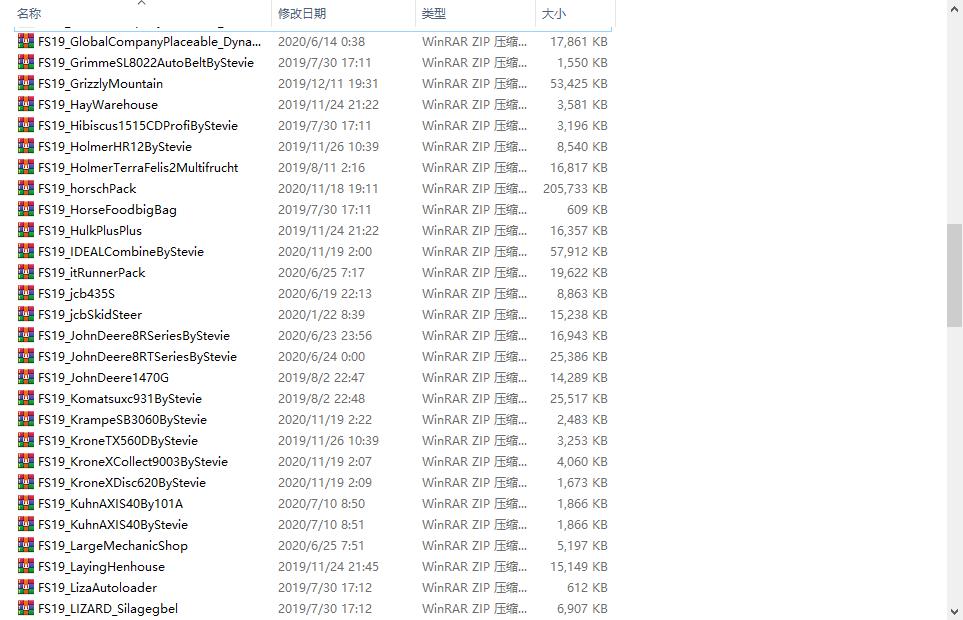Image resolution: width=963 pixels, height=620 pixels.
Task: Click the size value 8,540 KB
Action: [x=582, y=147]
